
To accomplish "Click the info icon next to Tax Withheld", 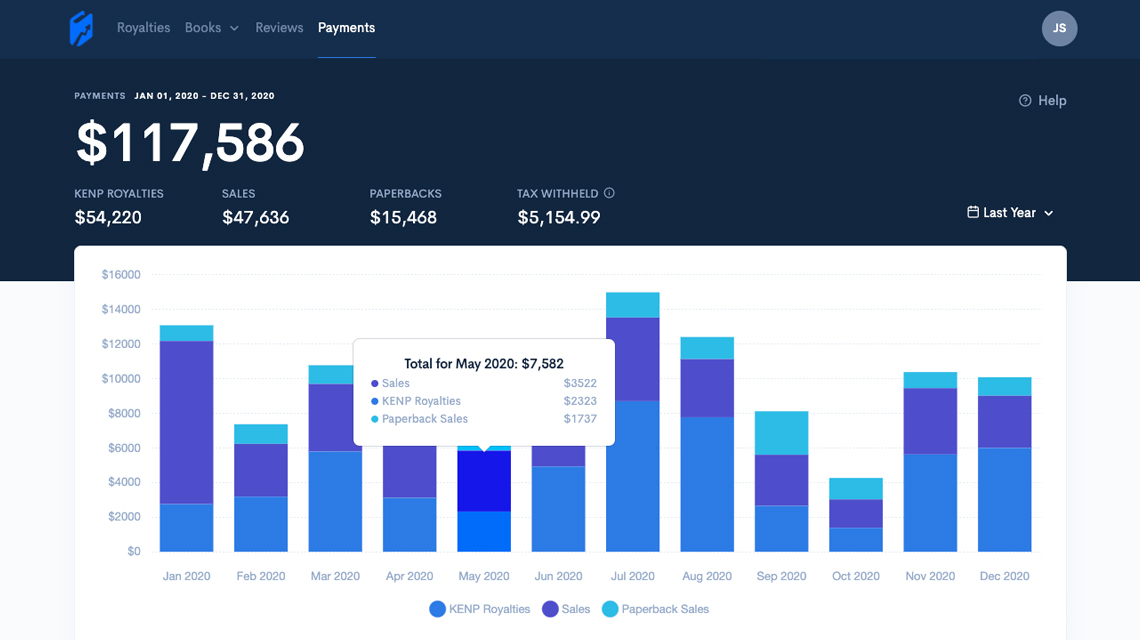I will (x=611, y=193).
